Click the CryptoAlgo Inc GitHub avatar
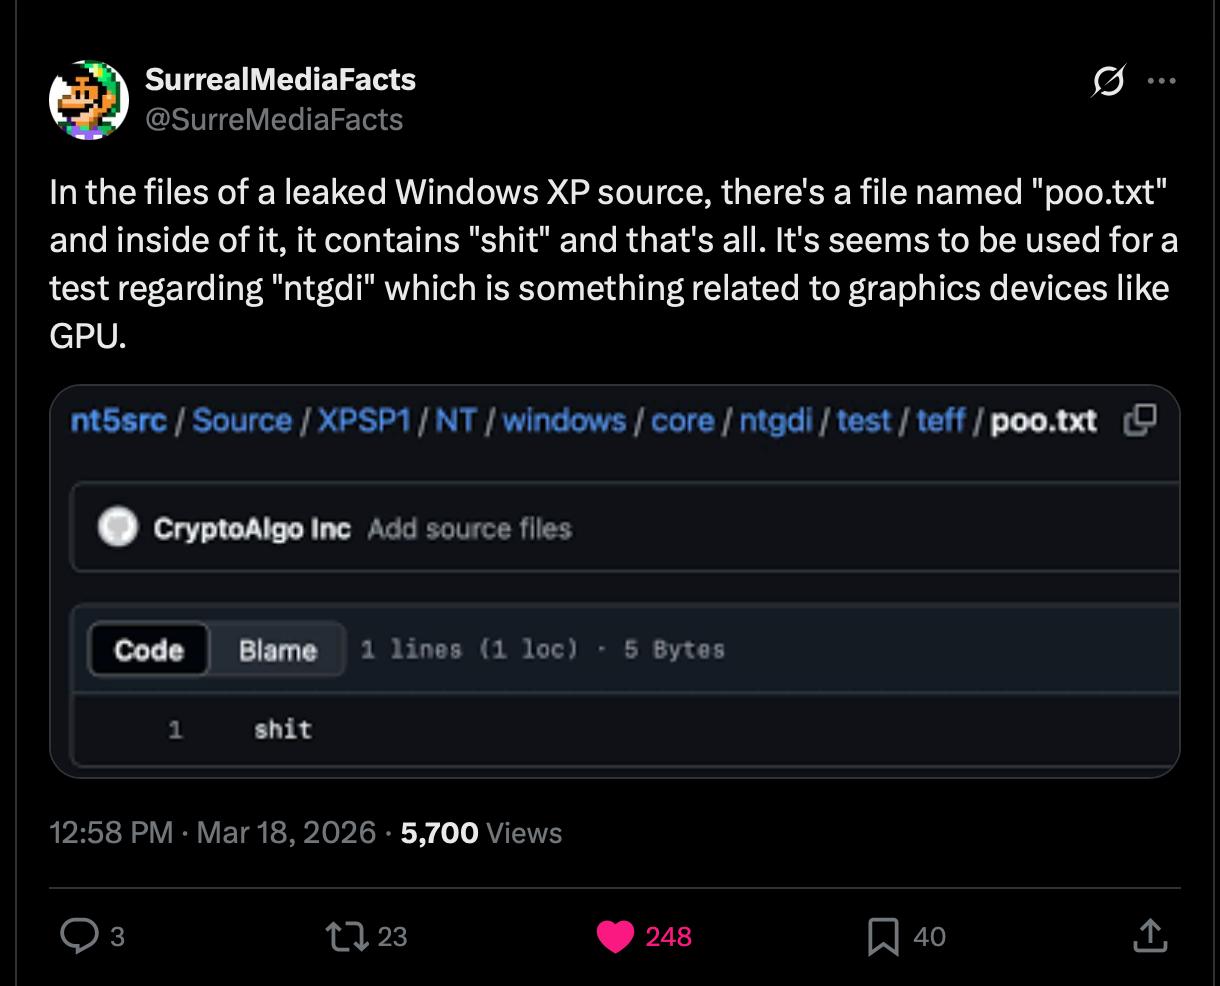 (x=118, y=528)
